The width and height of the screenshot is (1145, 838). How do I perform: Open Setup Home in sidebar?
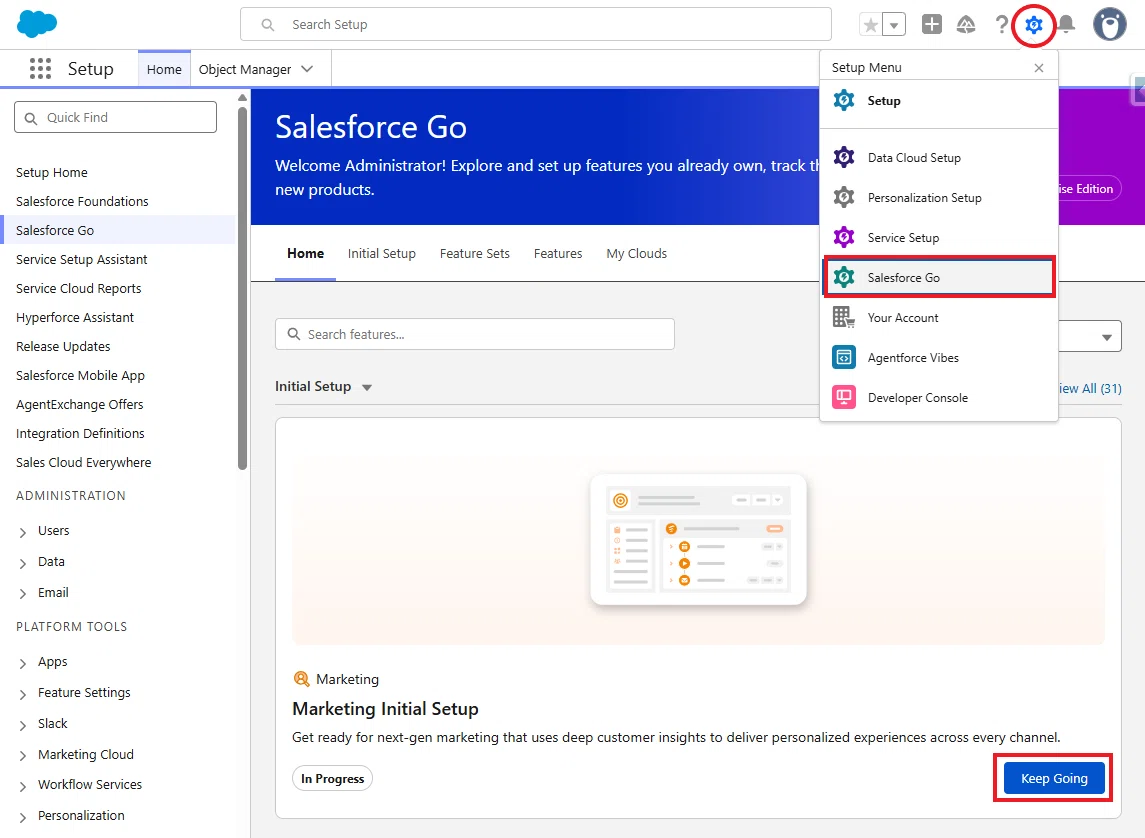[x=52, y=172]
